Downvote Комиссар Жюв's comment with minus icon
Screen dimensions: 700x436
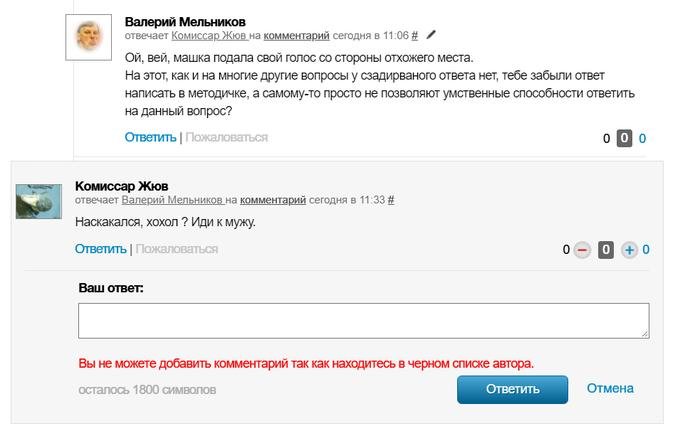click(582, 250)
